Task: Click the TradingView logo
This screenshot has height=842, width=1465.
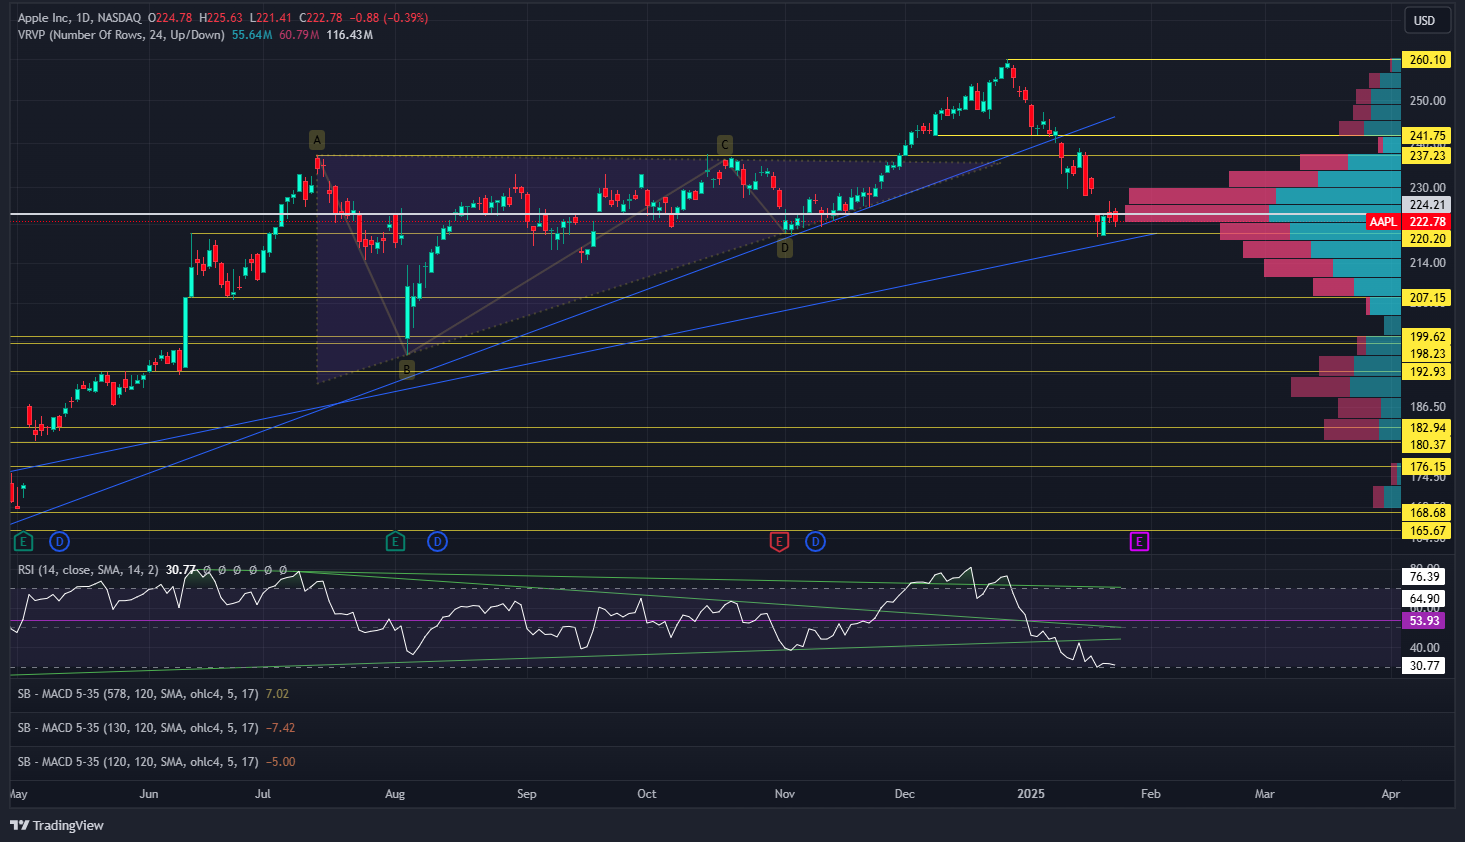Action: click(57, 825)
